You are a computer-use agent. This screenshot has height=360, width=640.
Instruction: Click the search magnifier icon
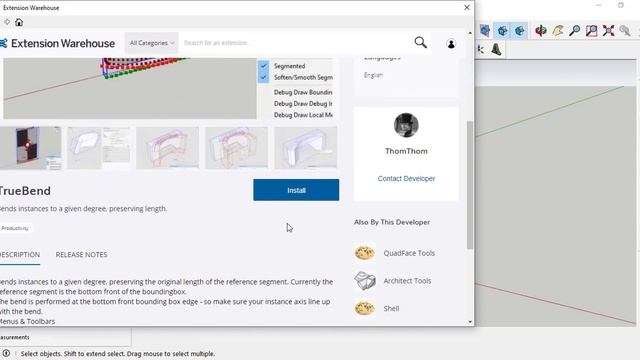coord(420,42)
